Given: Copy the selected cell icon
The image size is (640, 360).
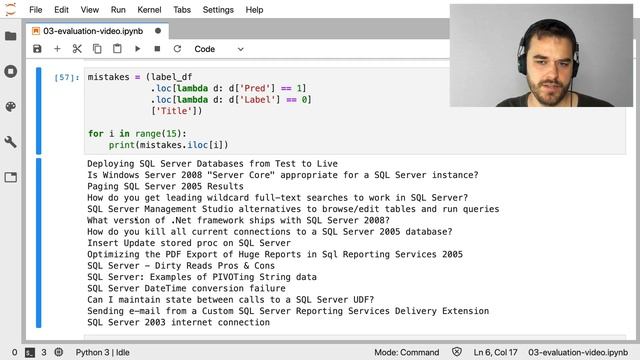Looking at the screenshot, I should [x=97, y=49].
